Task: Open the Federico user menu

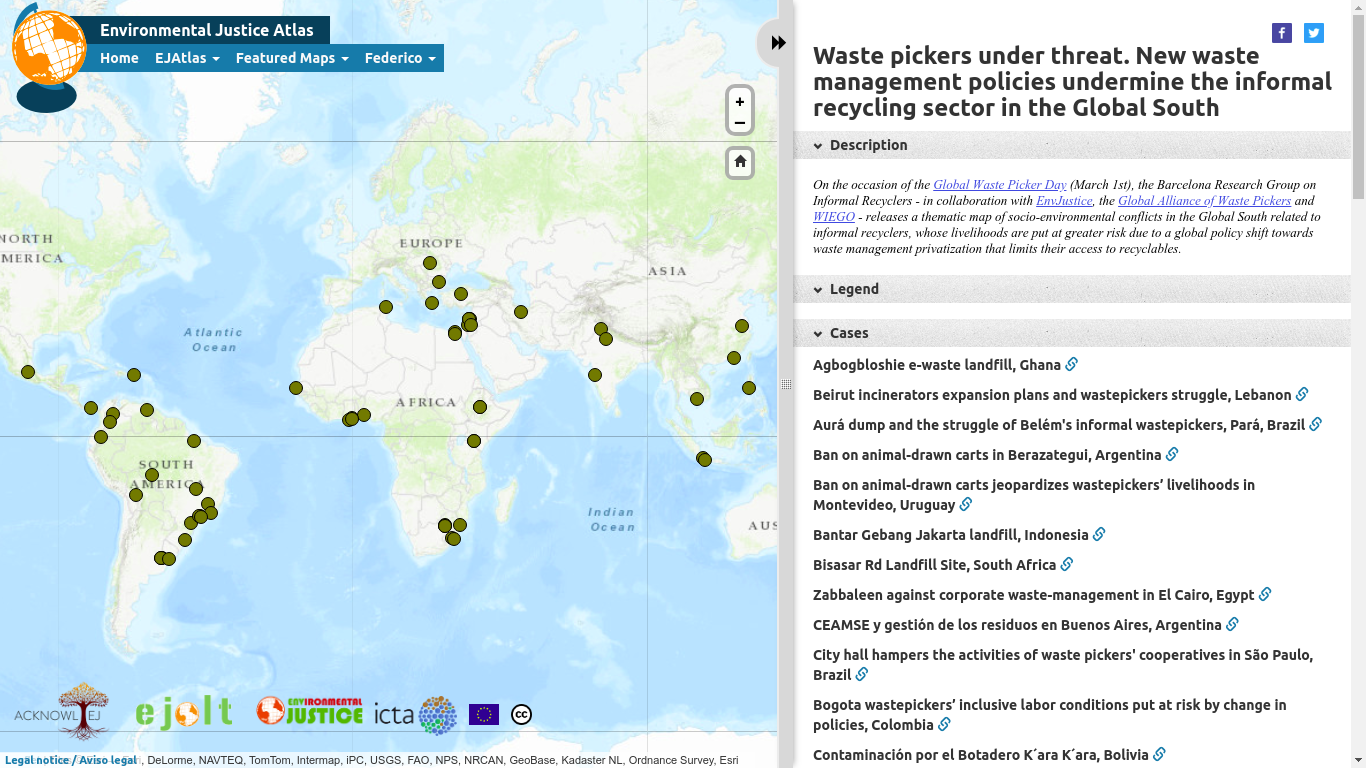Action: 400,58
